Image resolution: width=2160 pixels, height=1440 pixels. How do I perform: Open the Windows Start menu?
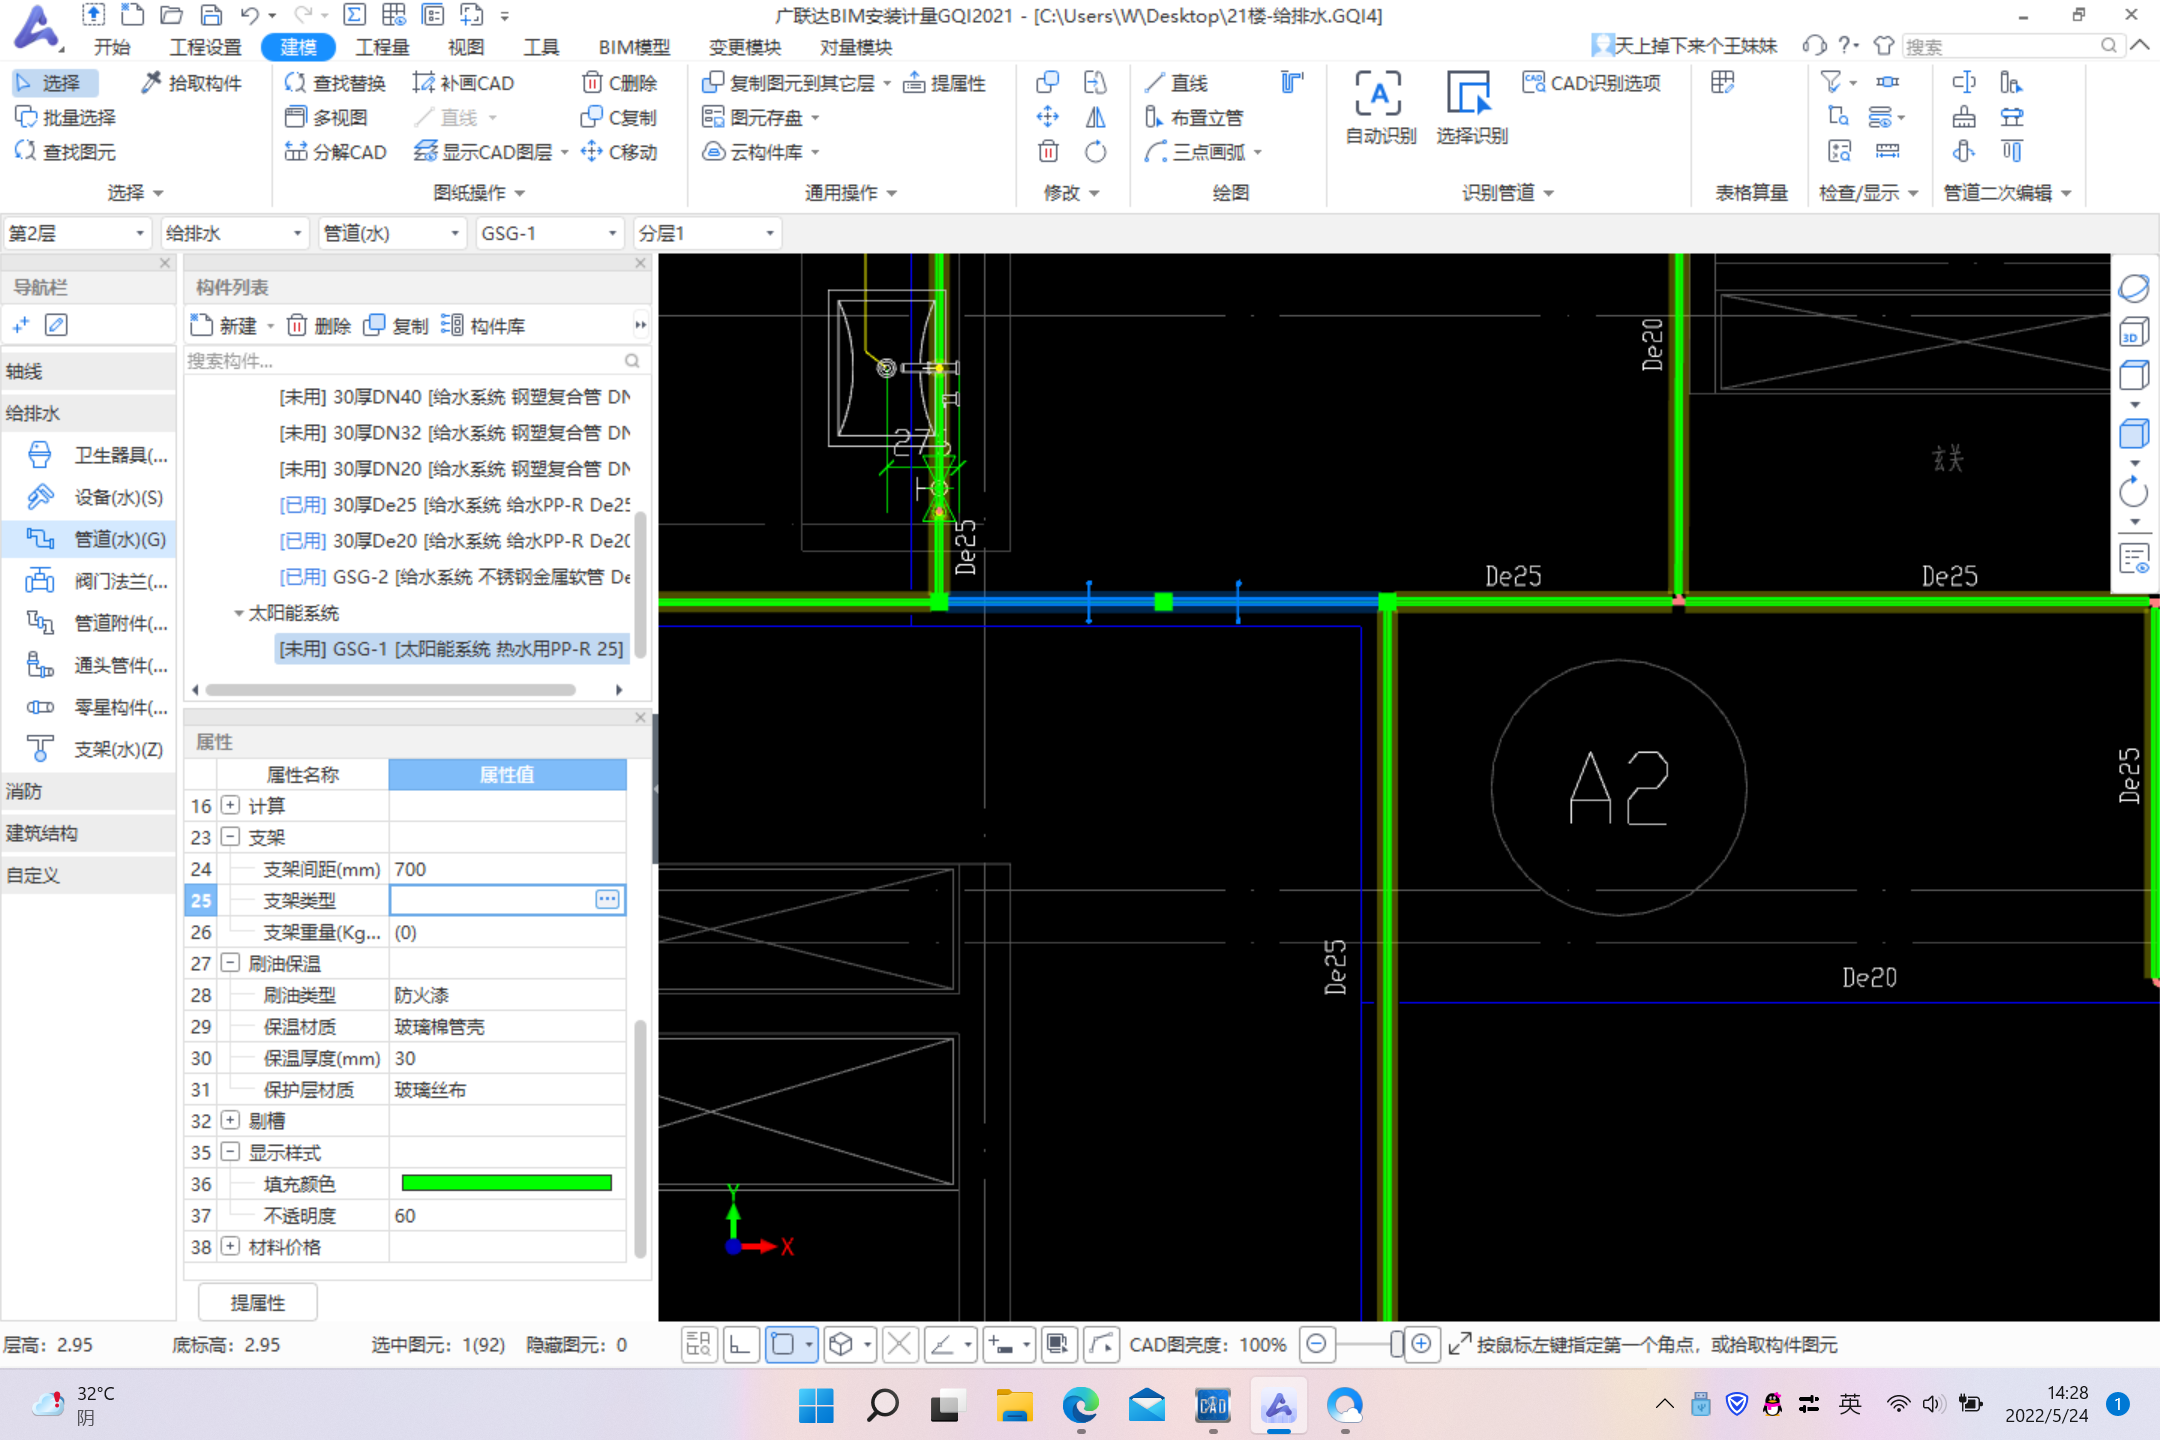click(x=816, y=1406)
